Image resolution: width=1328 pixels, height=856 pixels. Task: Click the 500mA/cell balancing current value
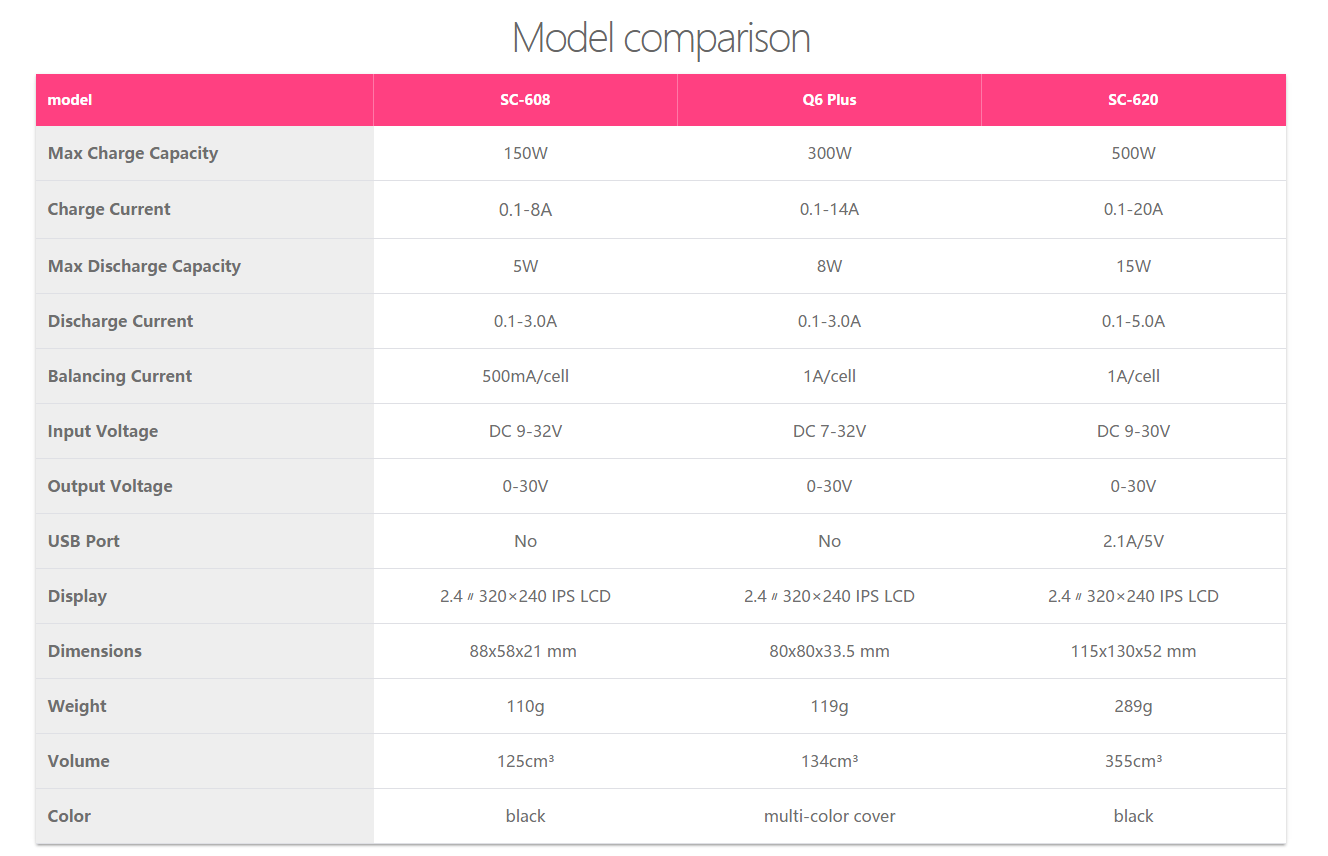point(525,376)
